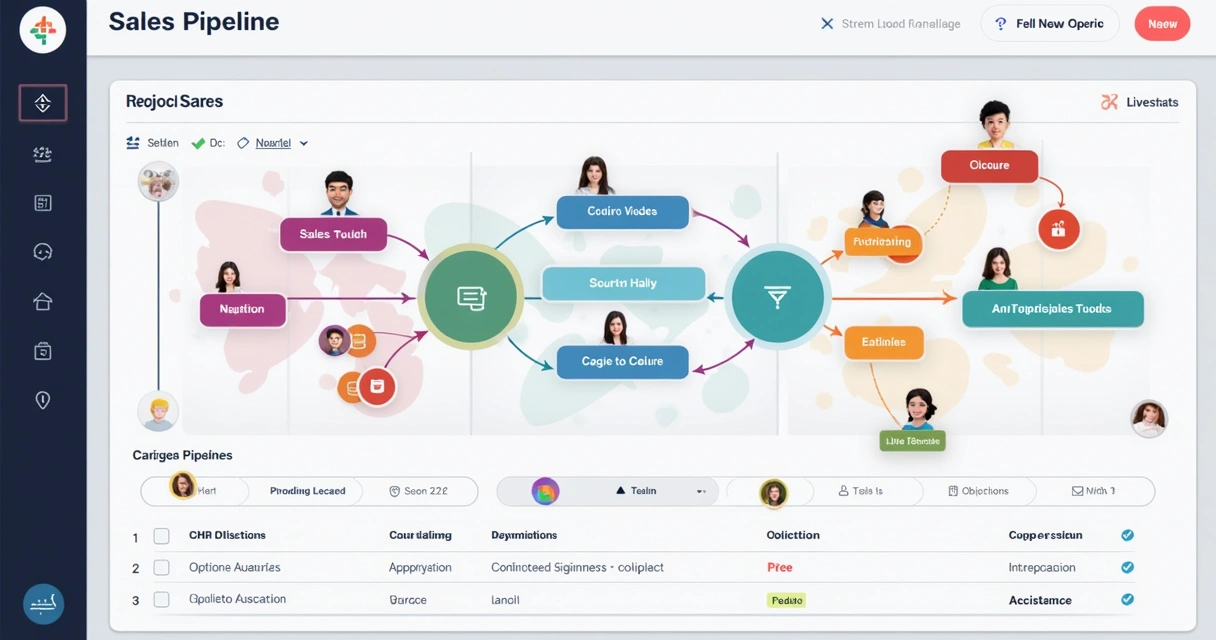Click the gradient color swatch circle
Screen dimensions: 1216x640
click(545, 491)
